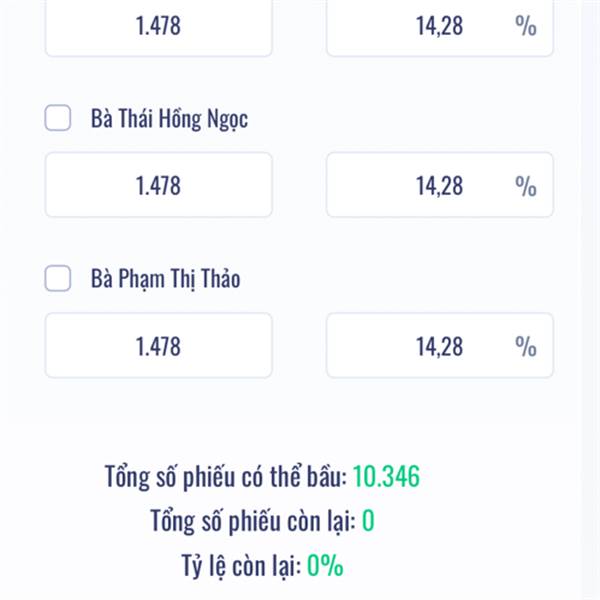Click the "Tổng số phiếu còn lại" label
The height and width of the screenshot is (600, 600).
point(252,521)
